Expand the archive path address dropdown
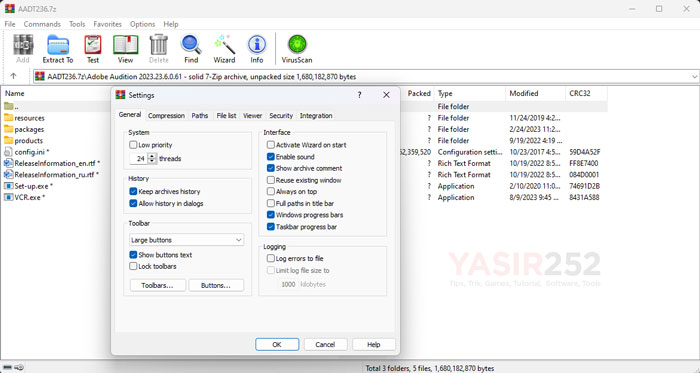Image resolution: width=700 pixels, height=373 pixels. coord(694,77)
